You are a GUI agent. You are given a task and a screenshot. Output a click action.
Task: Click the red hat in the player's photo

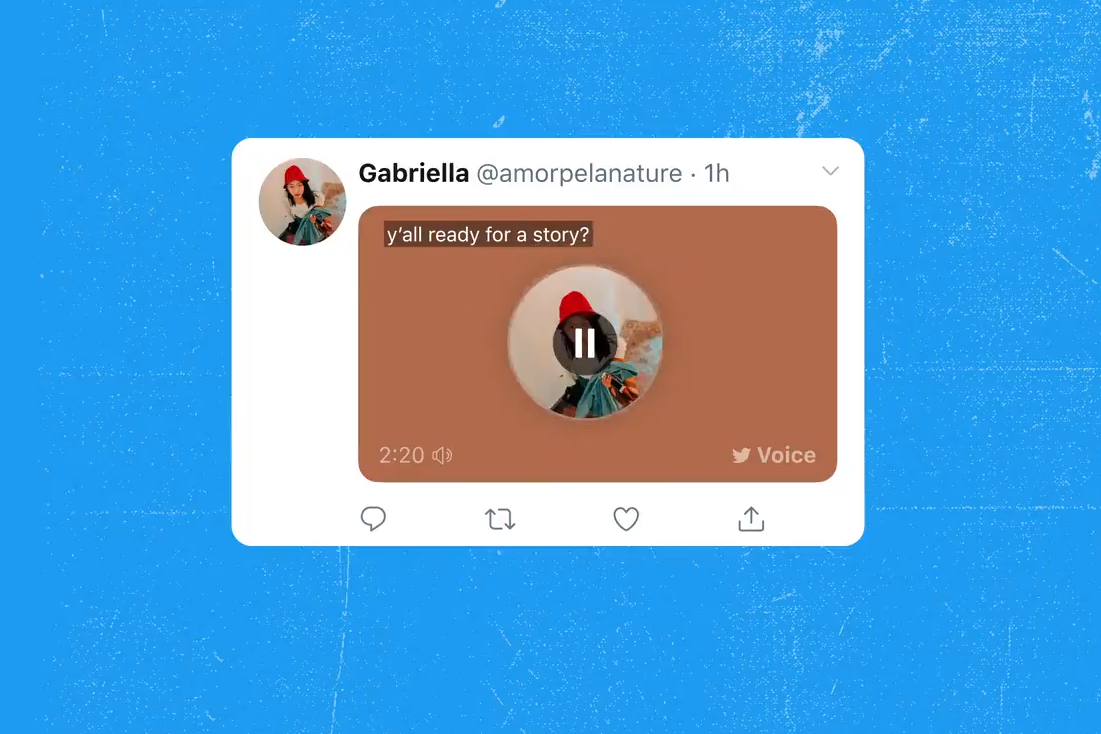pos(576,306)
